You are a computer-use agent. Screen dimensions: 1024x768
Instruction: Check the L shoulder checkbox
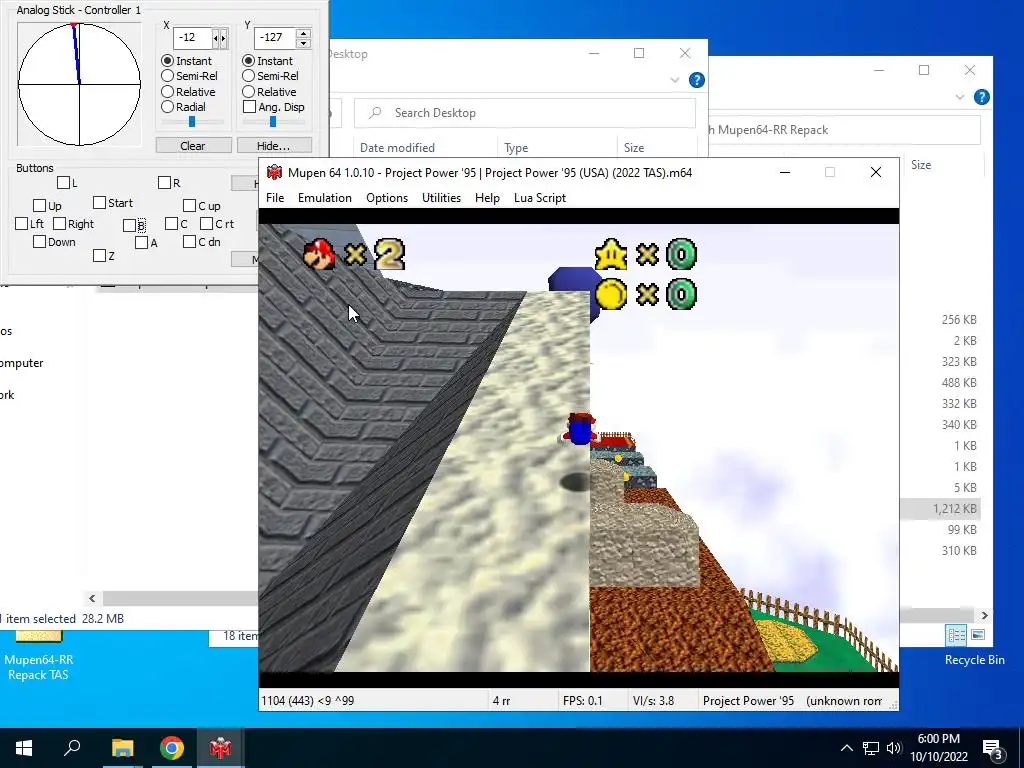[63, 183]
